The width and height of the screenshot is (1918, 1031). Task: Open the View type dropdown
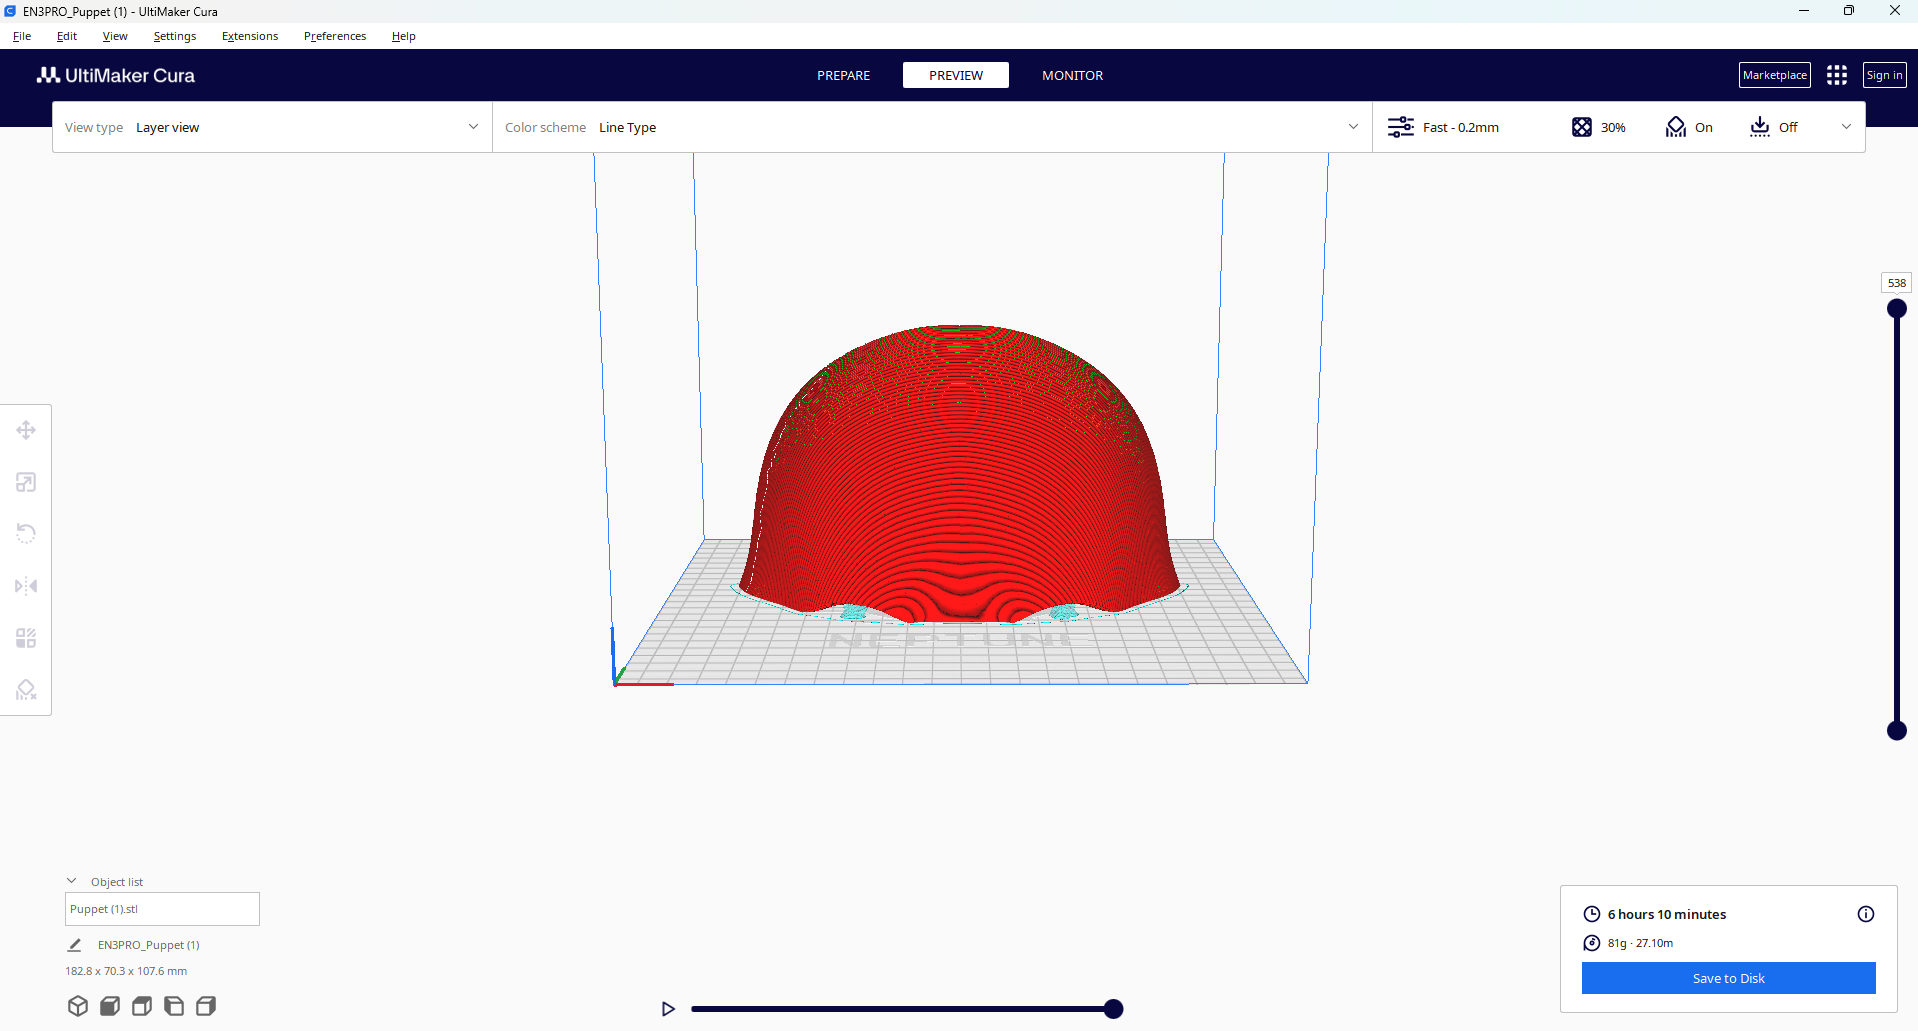tap(272, 127)
